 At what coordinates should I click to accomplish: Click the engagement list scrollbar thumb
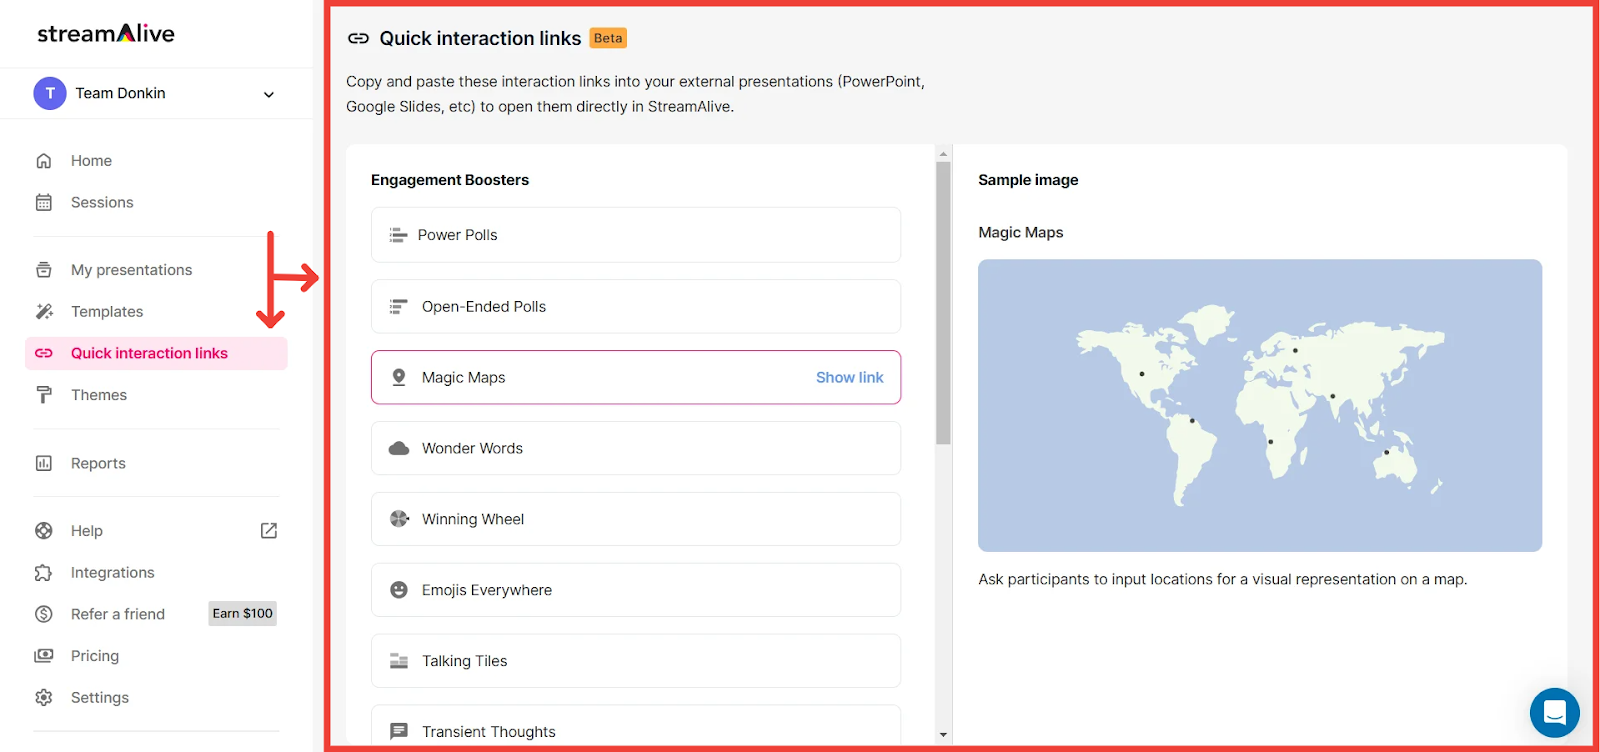[943, 303]
